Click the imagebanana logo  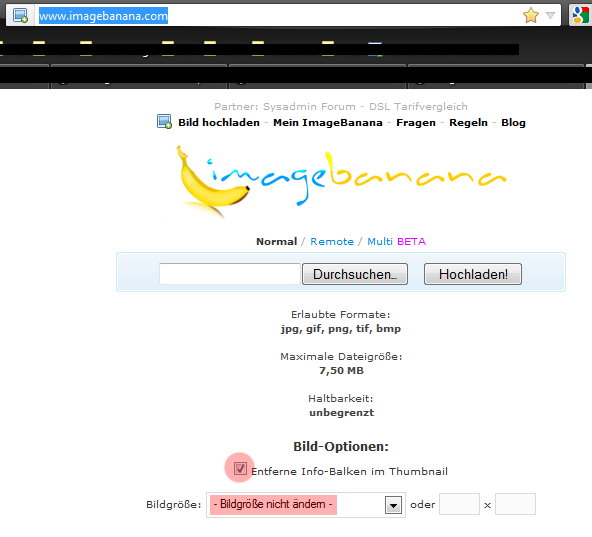point(341,181)
